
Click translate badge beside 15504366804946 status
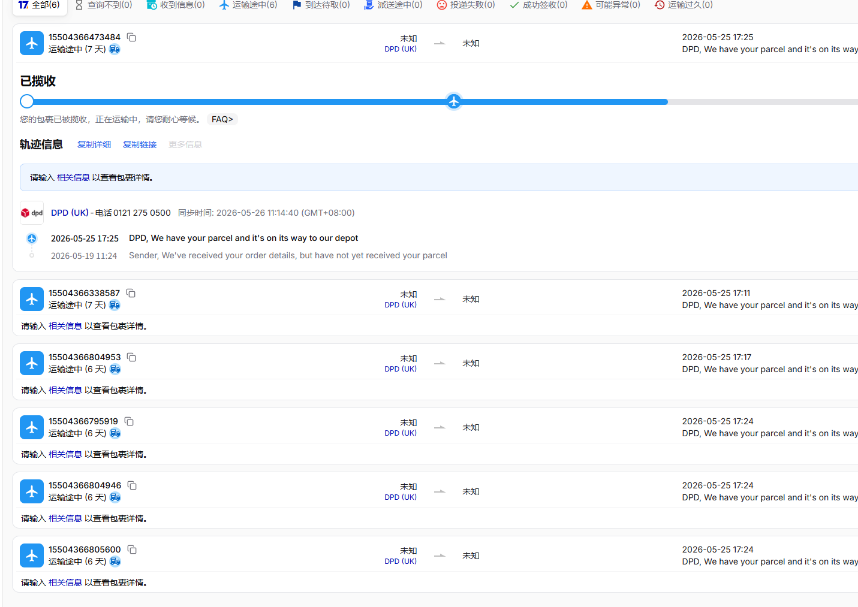pos(115,498)
